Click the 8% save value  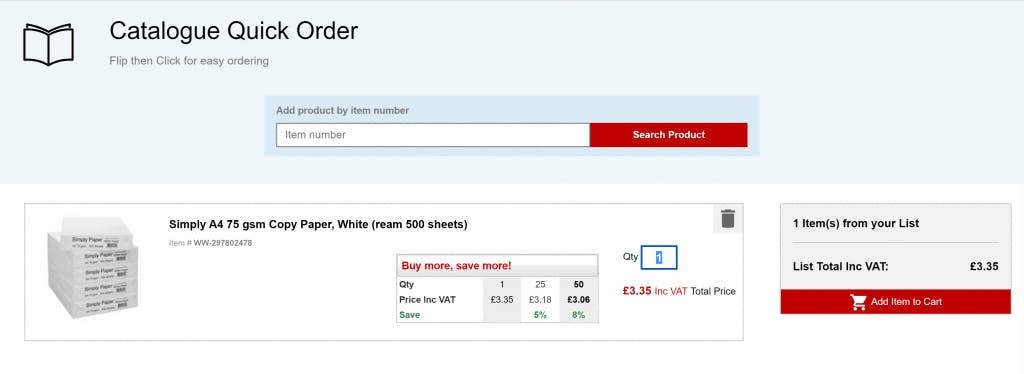(x=579, y=315)
